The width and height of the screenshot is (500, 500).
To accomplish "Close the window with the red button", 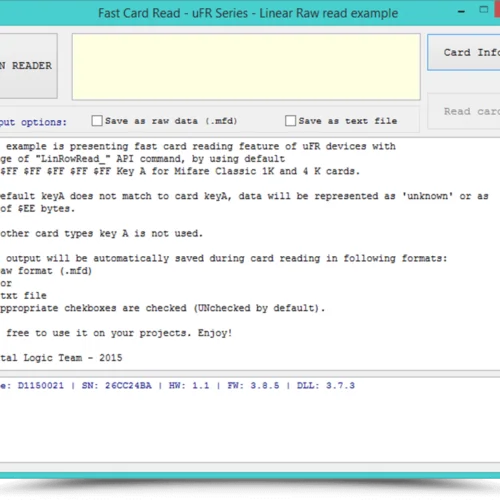I will point(497,9).
